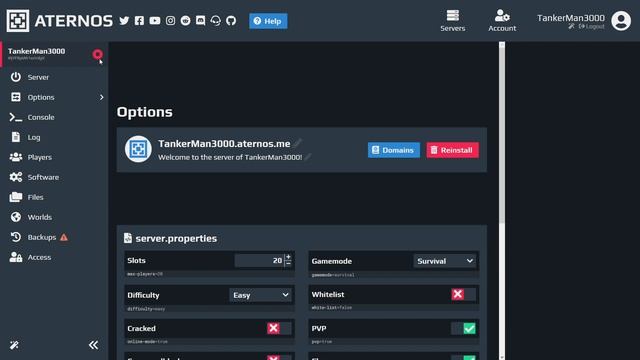This screenshot has height=360, width=640.
Task: Click the Domains button
Action: tap(393, 150)
